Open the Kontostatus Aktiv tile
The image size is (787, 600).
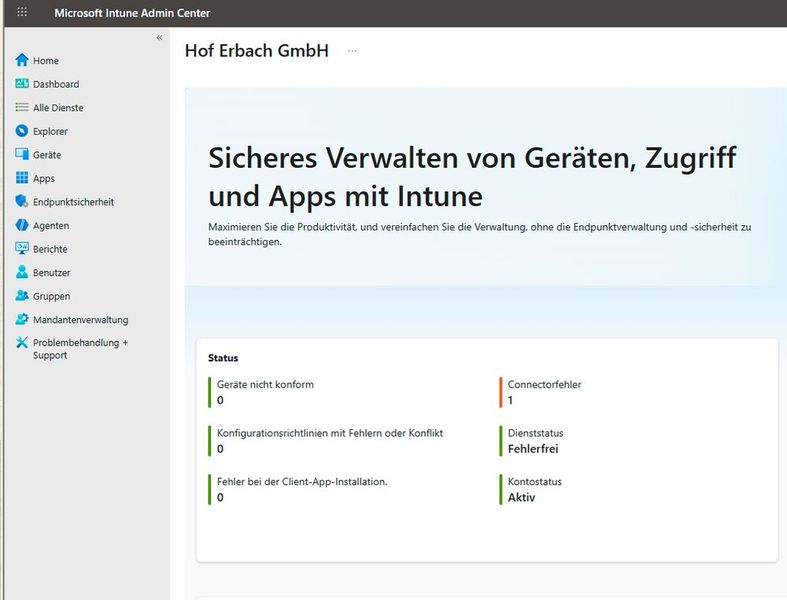(531, 490)
